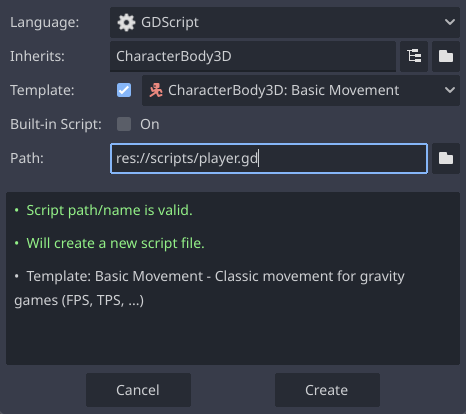The height and width of the screenshot is (414, 466).
Task: Open the Language GDScript dropdown
Action: click(285, 22)
